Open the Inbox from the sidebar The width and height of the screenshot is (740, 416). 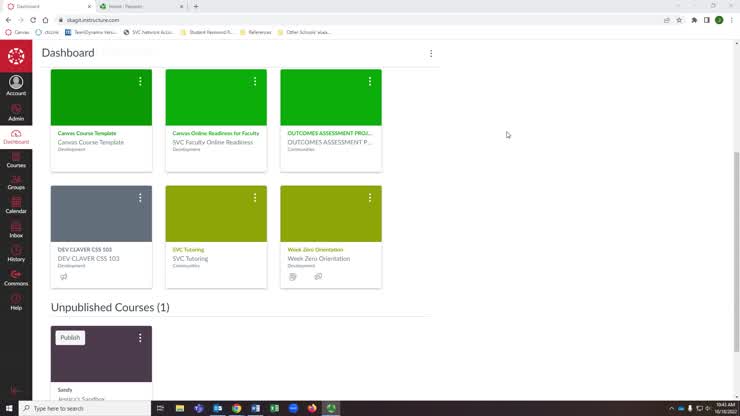coord(16,230)
